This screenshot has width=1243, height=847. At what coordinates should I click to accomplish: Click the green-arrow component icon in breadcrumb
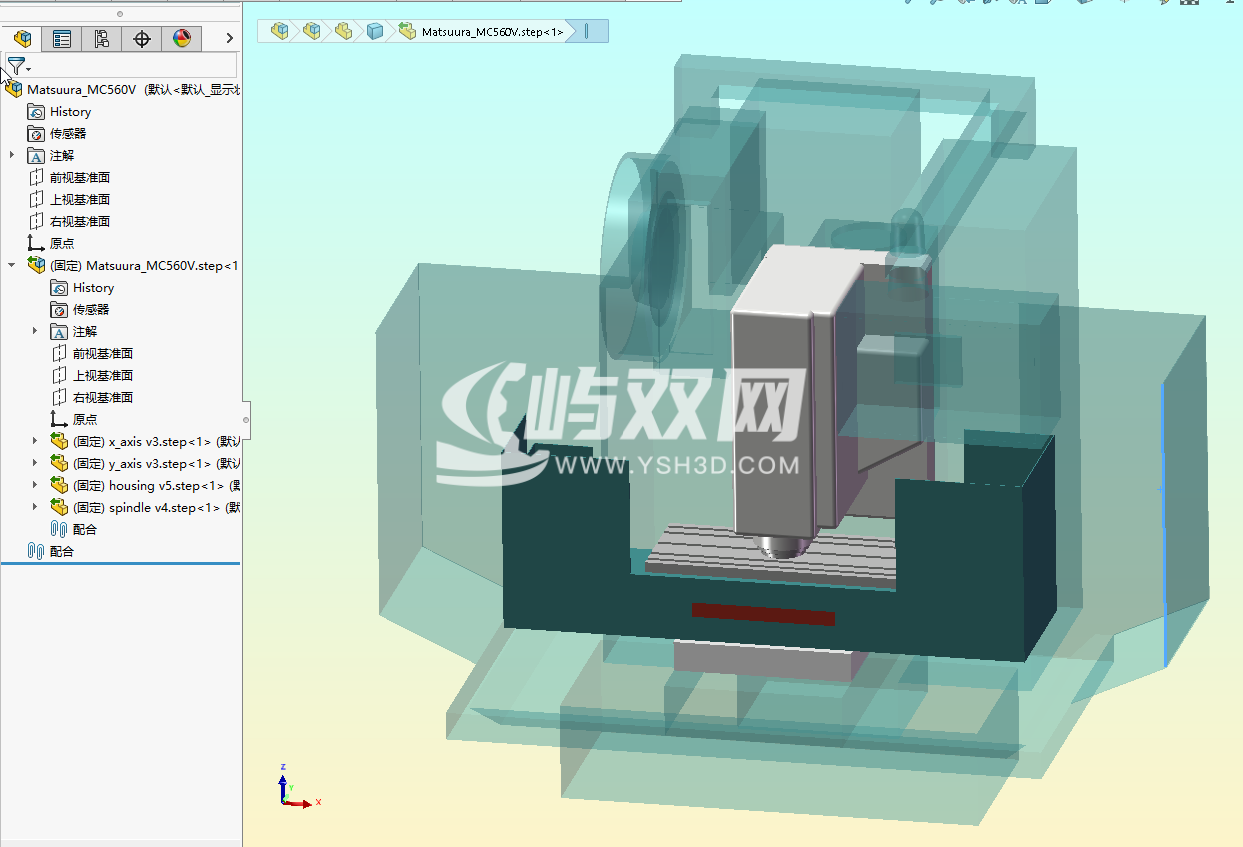[x=407, y=31]
